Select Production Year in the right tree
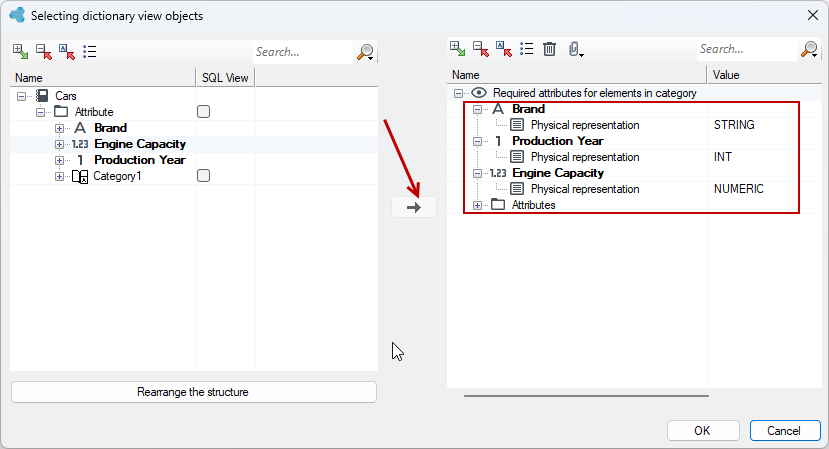The width and height of the screenshot is (829, 449). 558,141
